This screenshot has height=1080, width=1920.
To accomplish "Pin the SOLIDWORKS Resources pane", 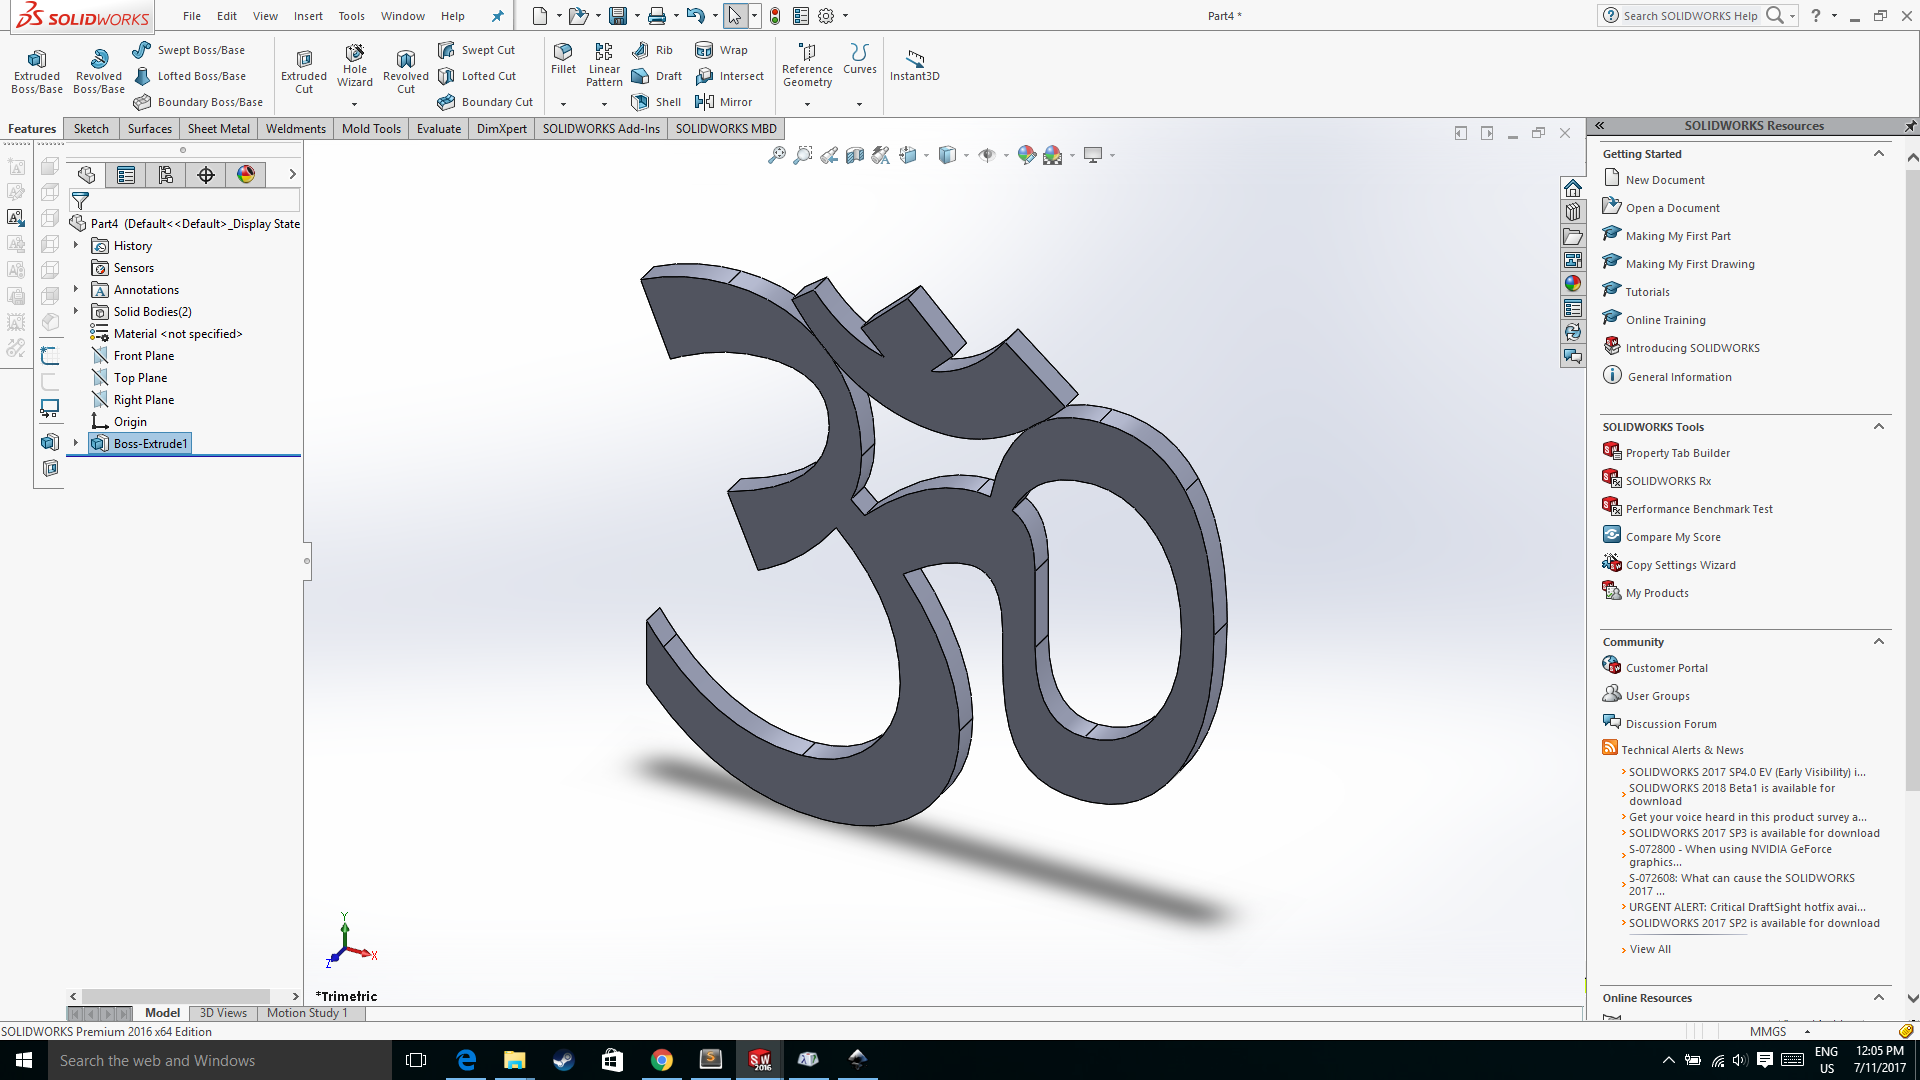I will [1910, 126].
